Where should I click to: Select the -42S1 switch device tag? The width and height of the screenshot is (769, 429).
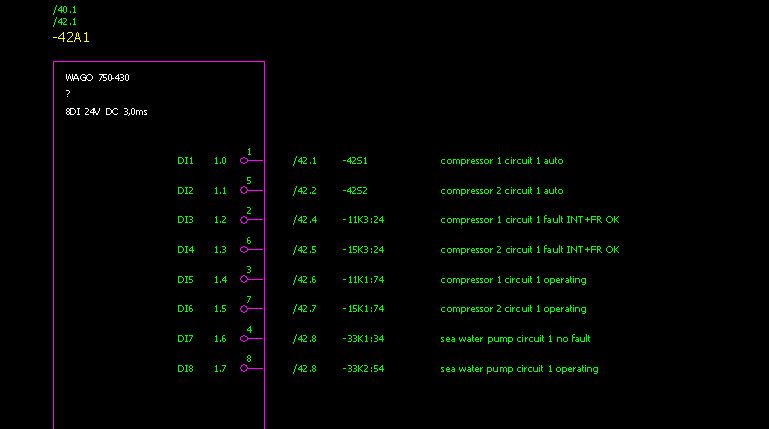[354, 160]
